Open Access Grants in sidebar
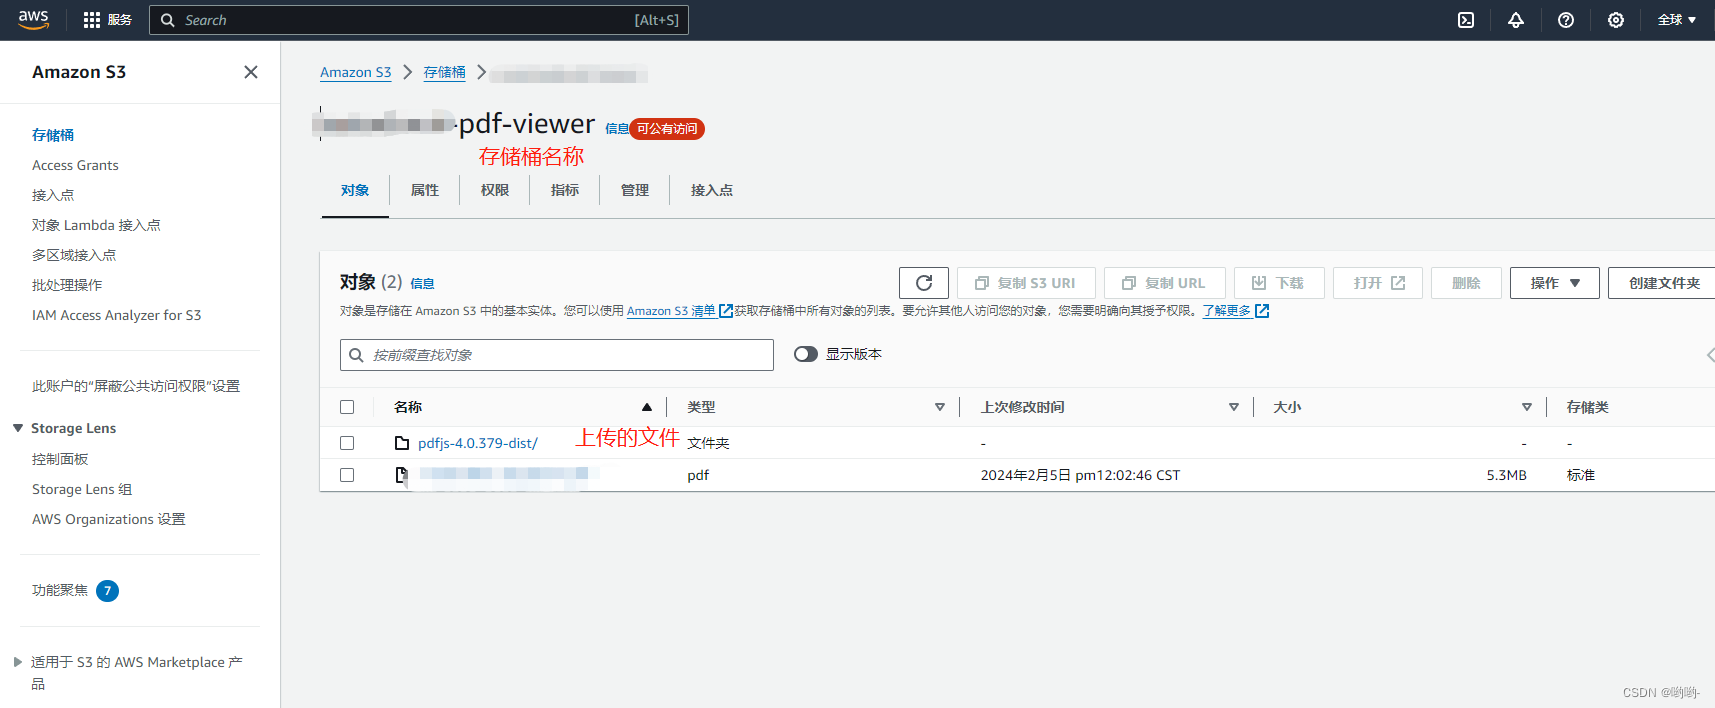Image resolution: width=1715 pixels, height=708 pixels. tap(75, 165)
